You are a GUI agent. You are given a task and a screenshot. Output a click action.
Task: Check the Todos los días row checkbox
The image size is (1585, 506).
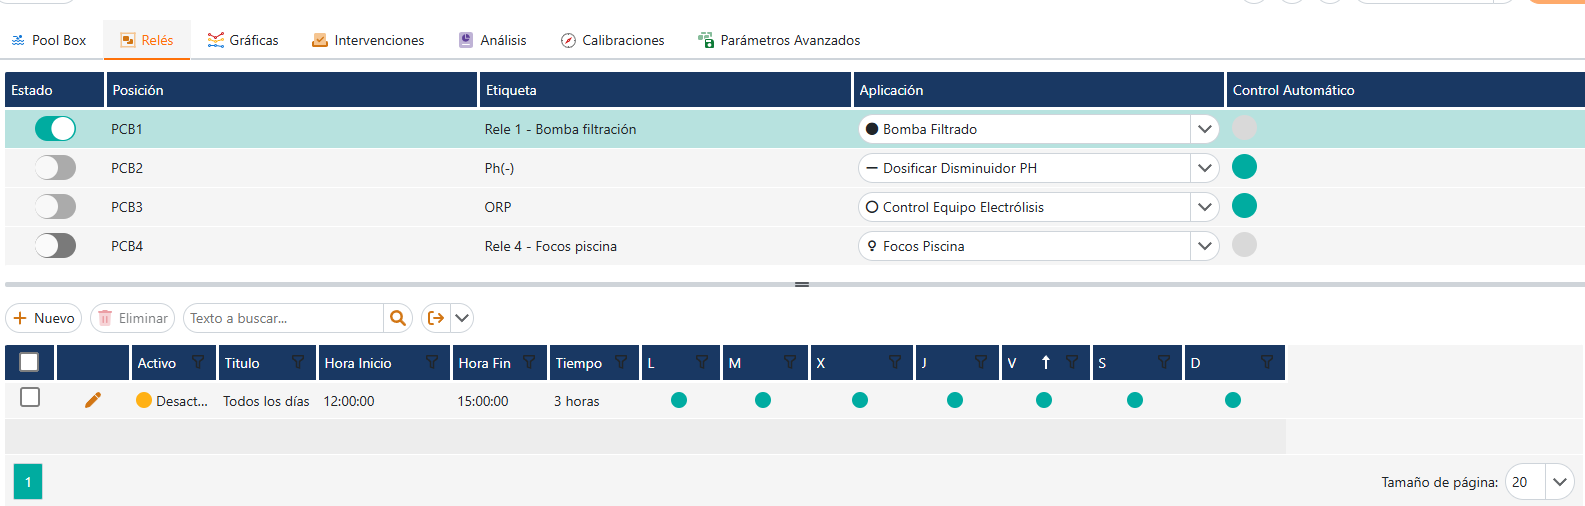click(x=30, y=397)
